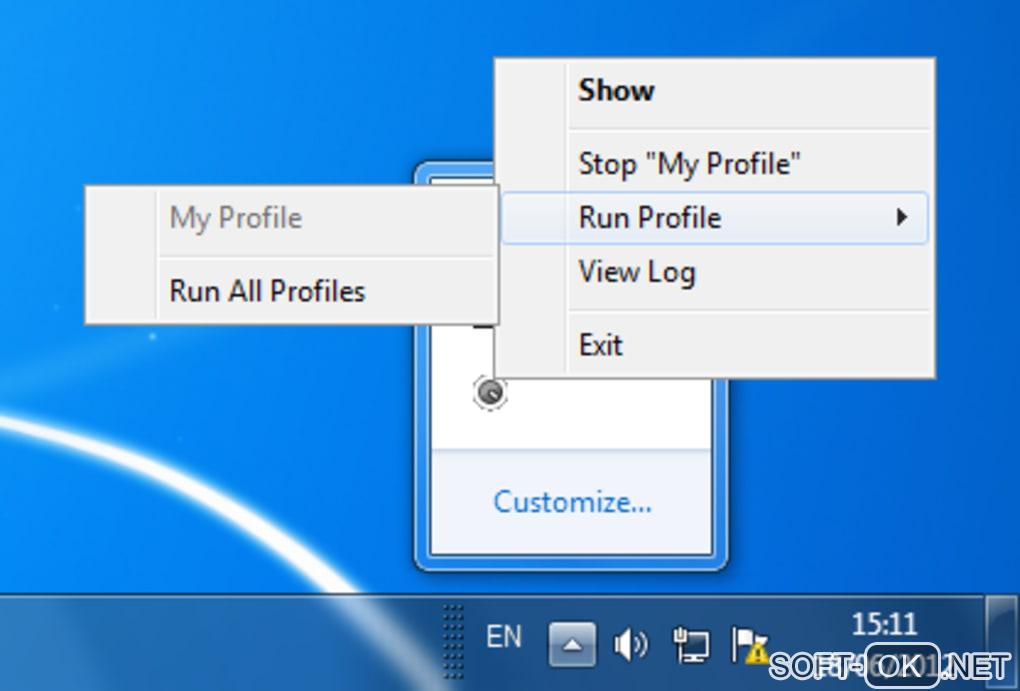Image resolution: width=1020 pixels, height=691 pixels.
Task: Open the Run Profile submenu
Action: point(714,217)
